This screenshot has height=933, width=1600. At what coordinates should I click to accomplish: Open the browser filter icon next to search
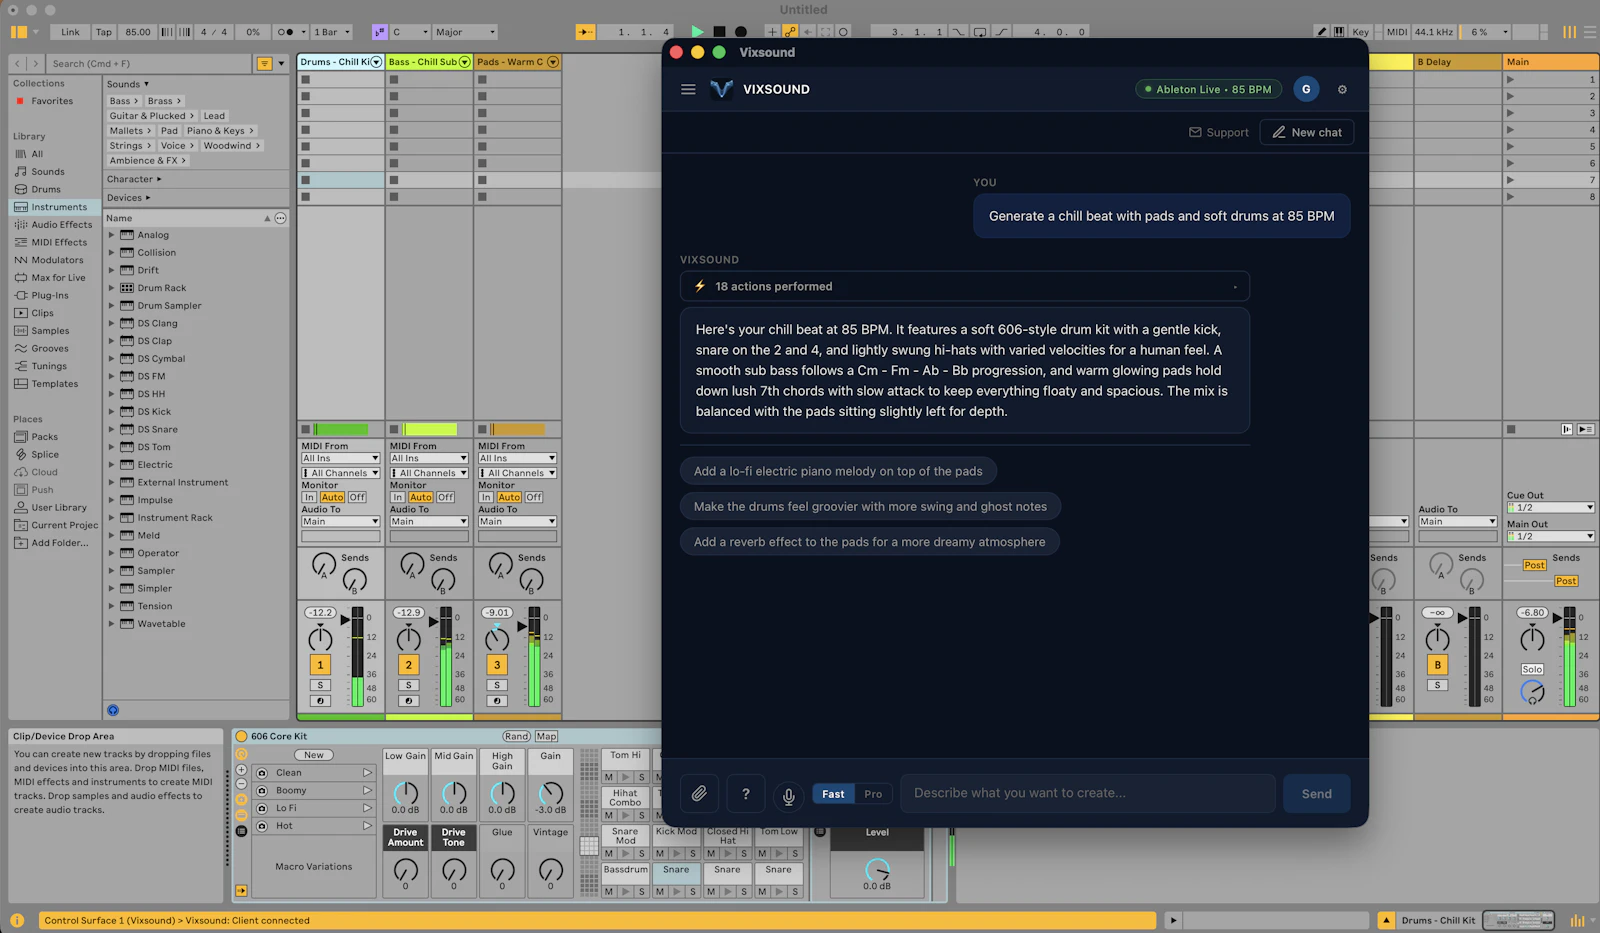point(265,64)
